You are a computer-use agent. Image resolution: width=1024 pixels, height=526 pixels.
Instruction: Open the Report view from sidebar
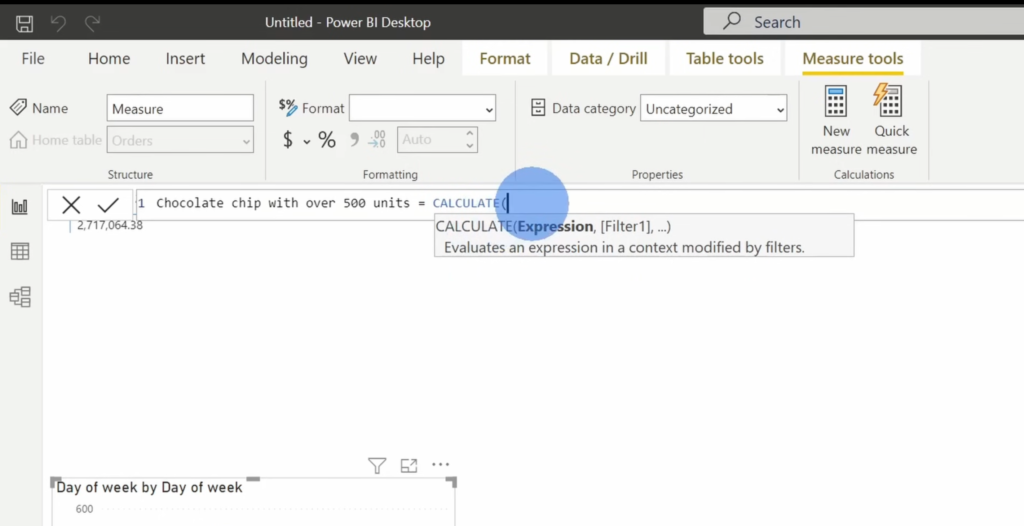(x=20, y=207)
